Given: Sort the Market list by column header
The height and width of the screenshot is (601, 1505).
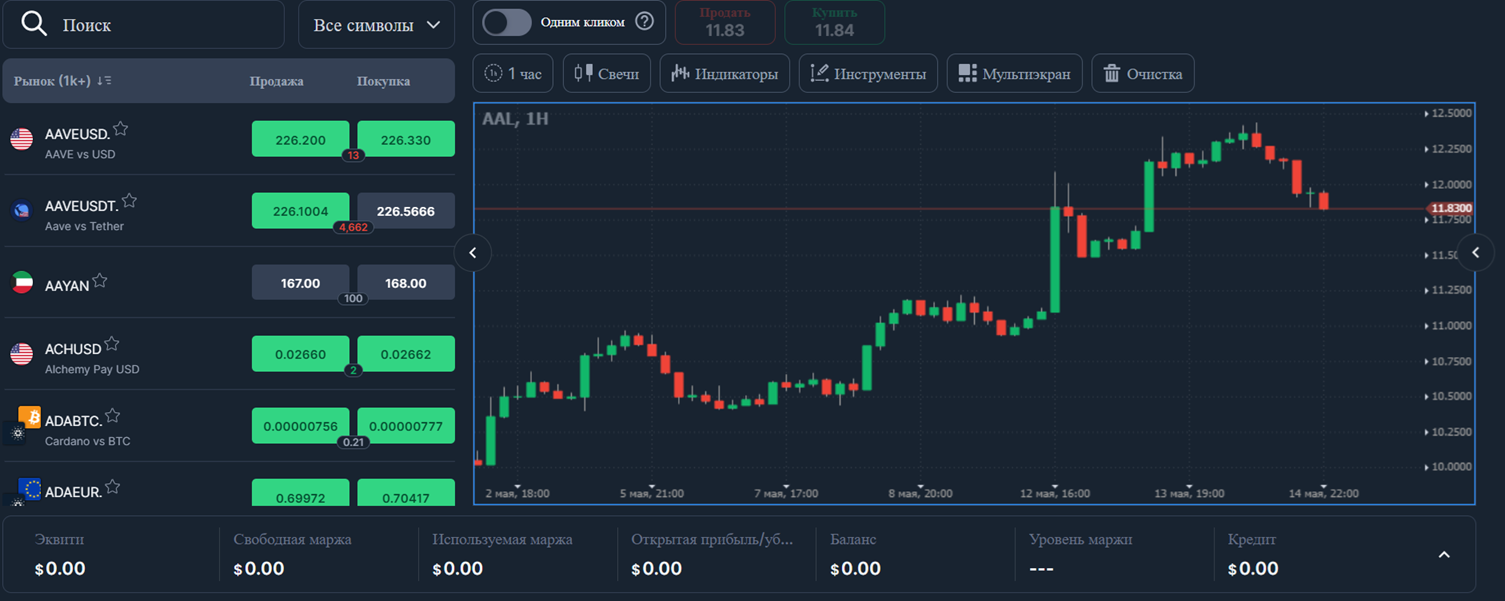Looking at the screenshot, I should point(62,81).
